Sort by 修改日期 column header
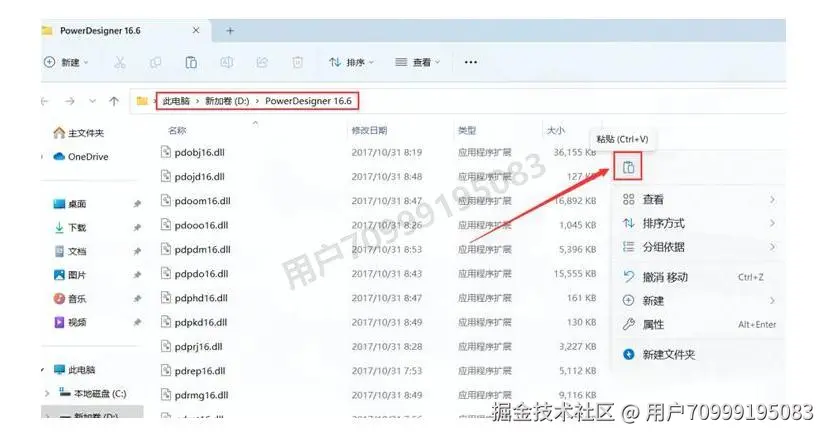Image resolution: width=828 pixels, height=438 pixels. (x=369, y=130)
